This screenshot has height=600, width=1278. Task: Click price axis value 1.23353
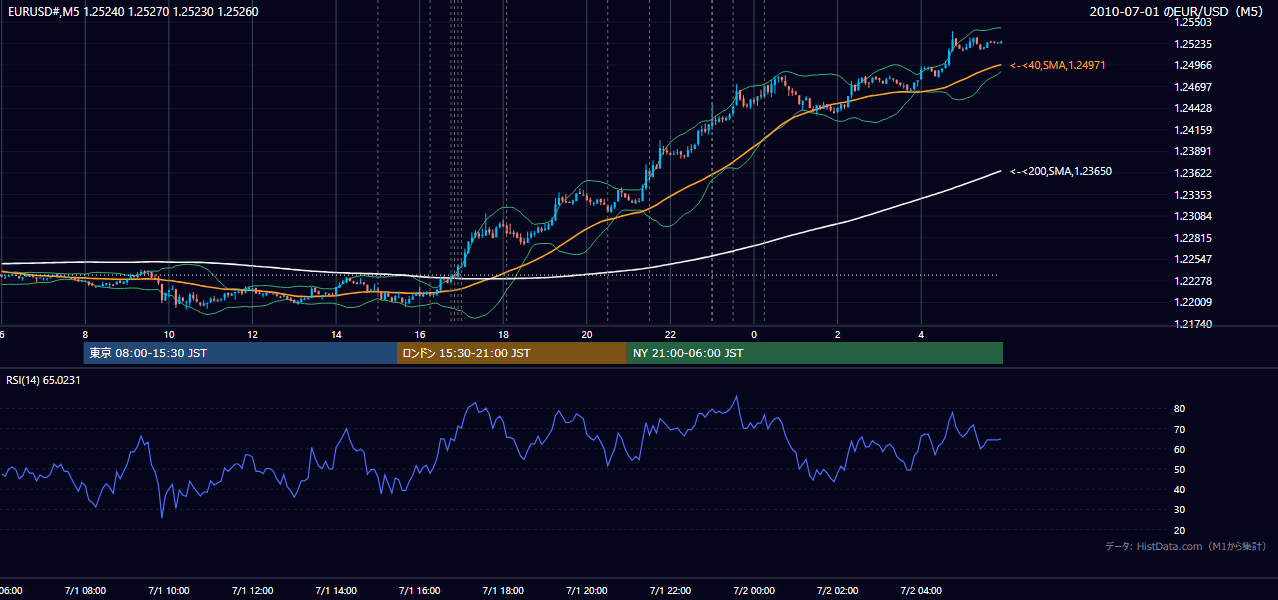[1193, 195]
